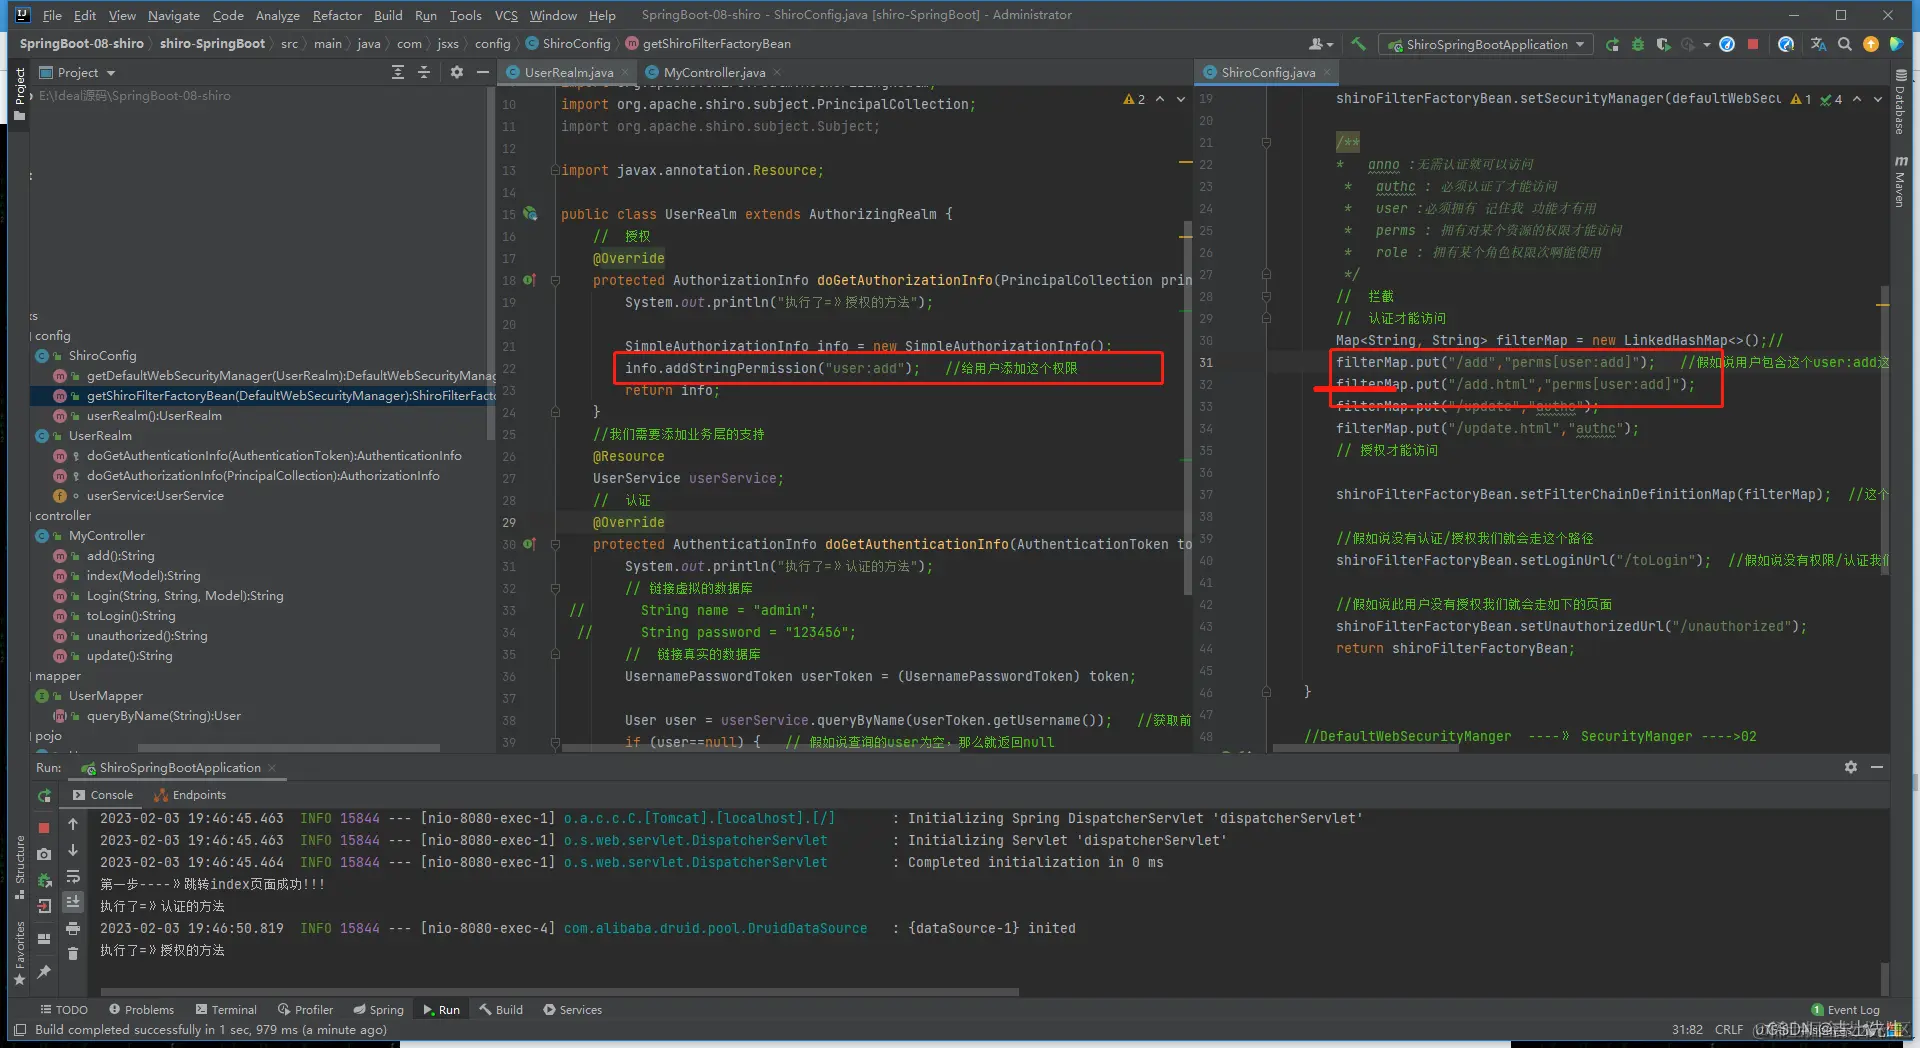Expand all nodes in the Project panel
The image size is (1920, 1048).
[398, 72]
